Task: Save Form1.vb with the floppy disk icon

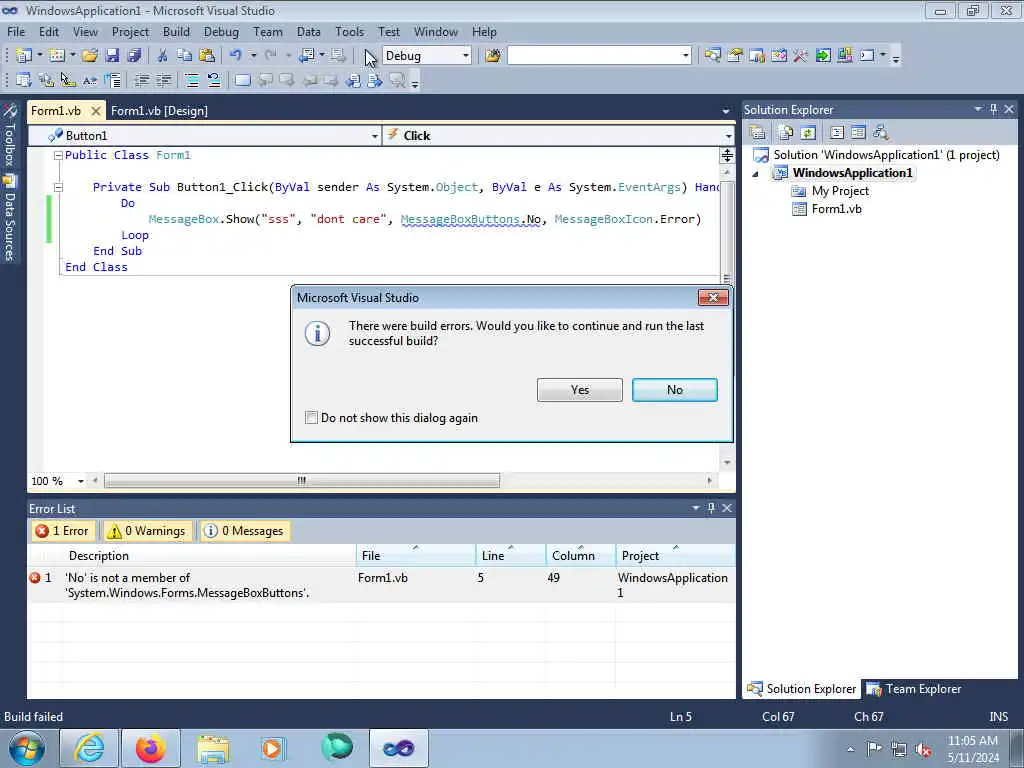Action: point(112,56)
